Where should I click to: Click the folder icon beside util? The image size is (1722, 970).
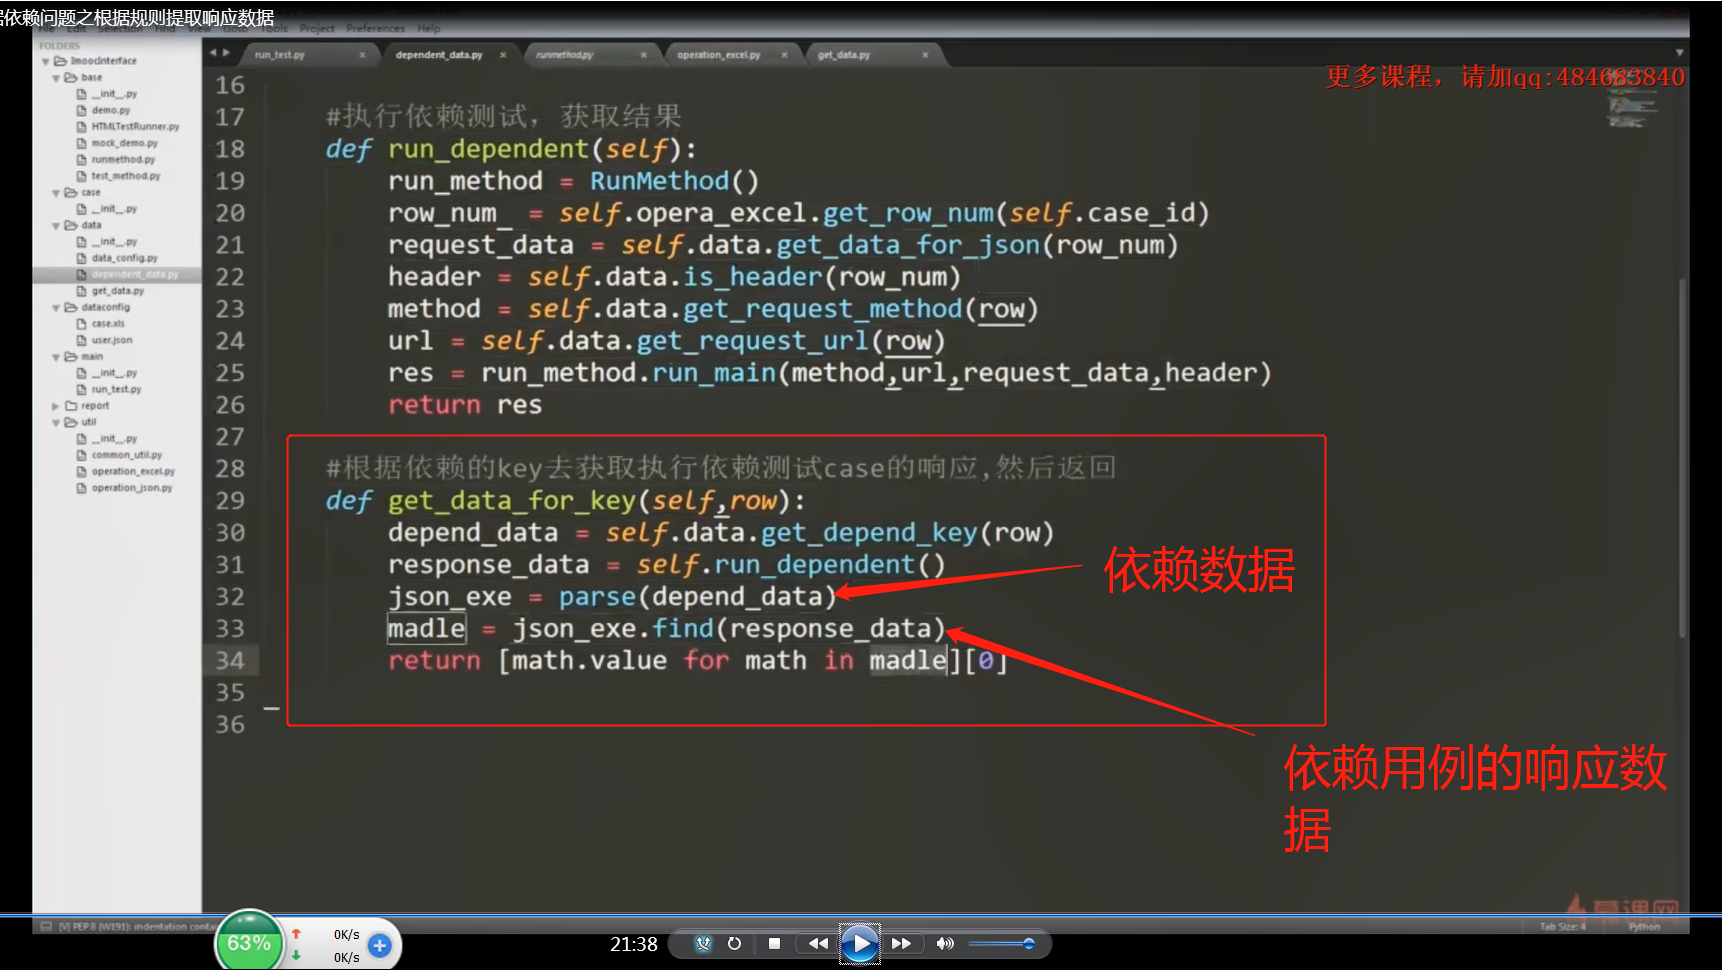click(71, 423)
